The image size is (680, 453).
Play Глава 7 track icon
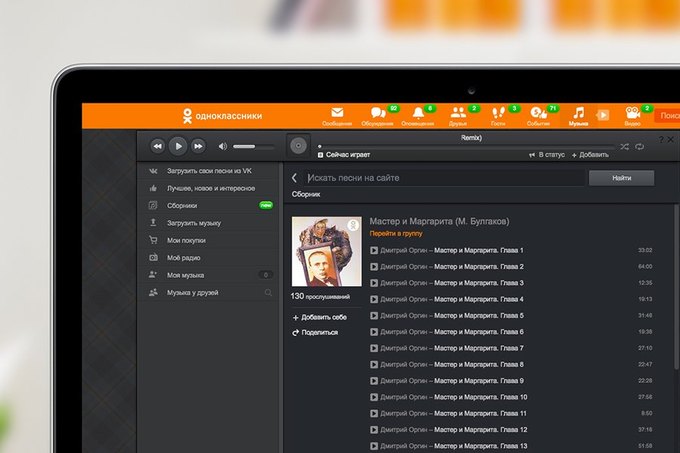[374, 348]
